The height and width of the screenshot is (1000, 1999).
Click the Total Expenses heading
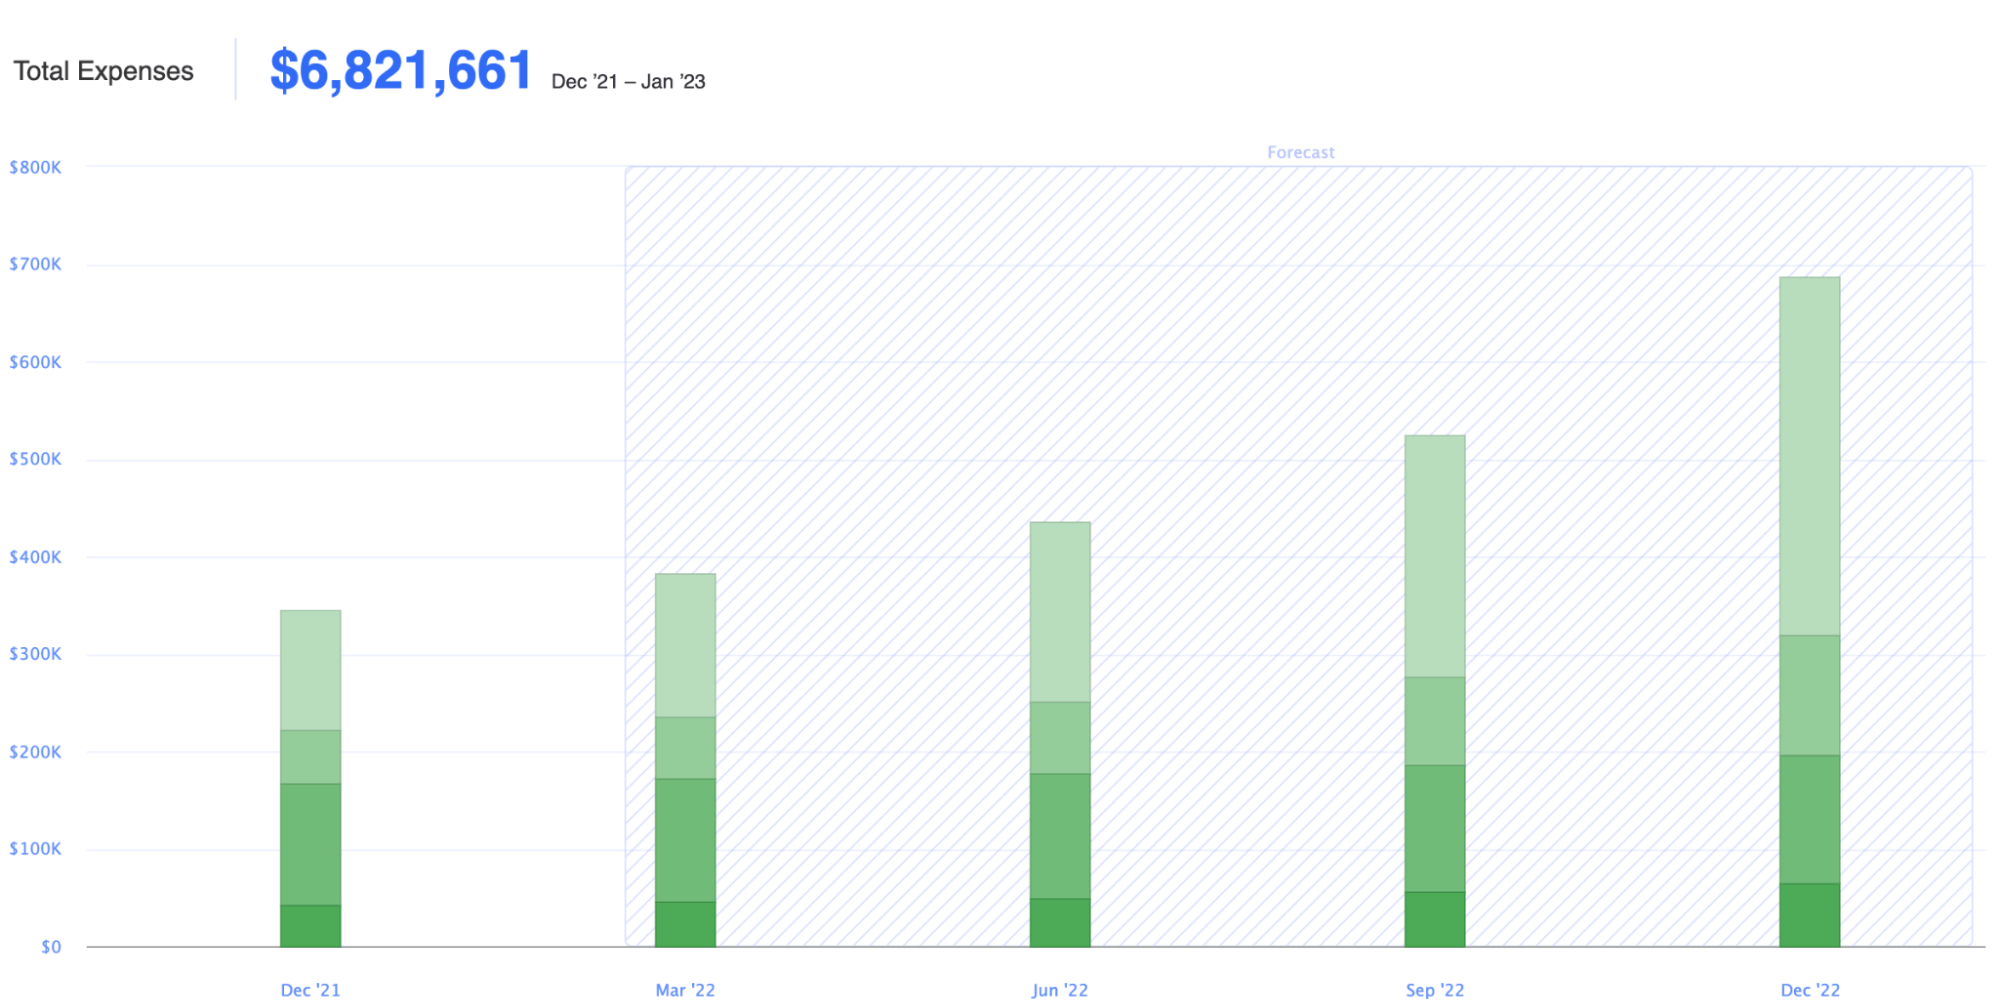pyautogui.click(x=103, y=71)
